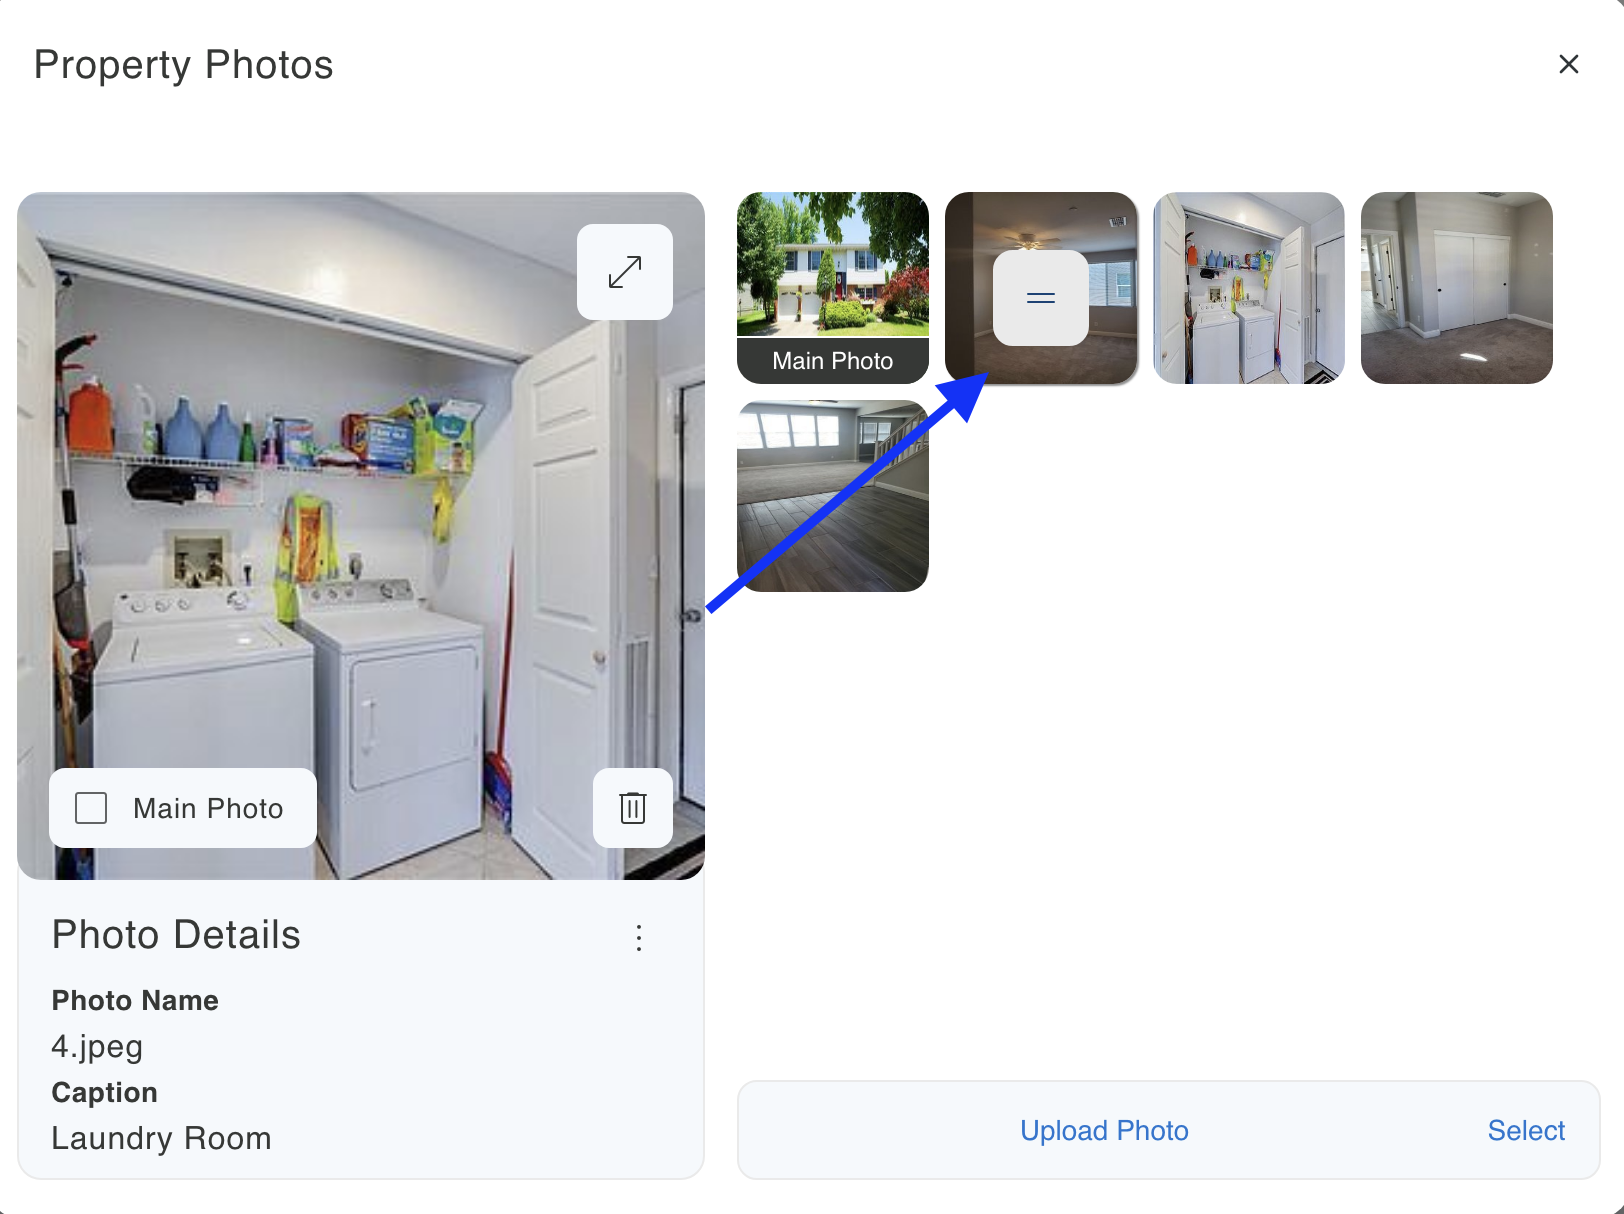
Task: Click the 4.jpeg photo name
Action: pyautogui.click(x=97, y=1046)
